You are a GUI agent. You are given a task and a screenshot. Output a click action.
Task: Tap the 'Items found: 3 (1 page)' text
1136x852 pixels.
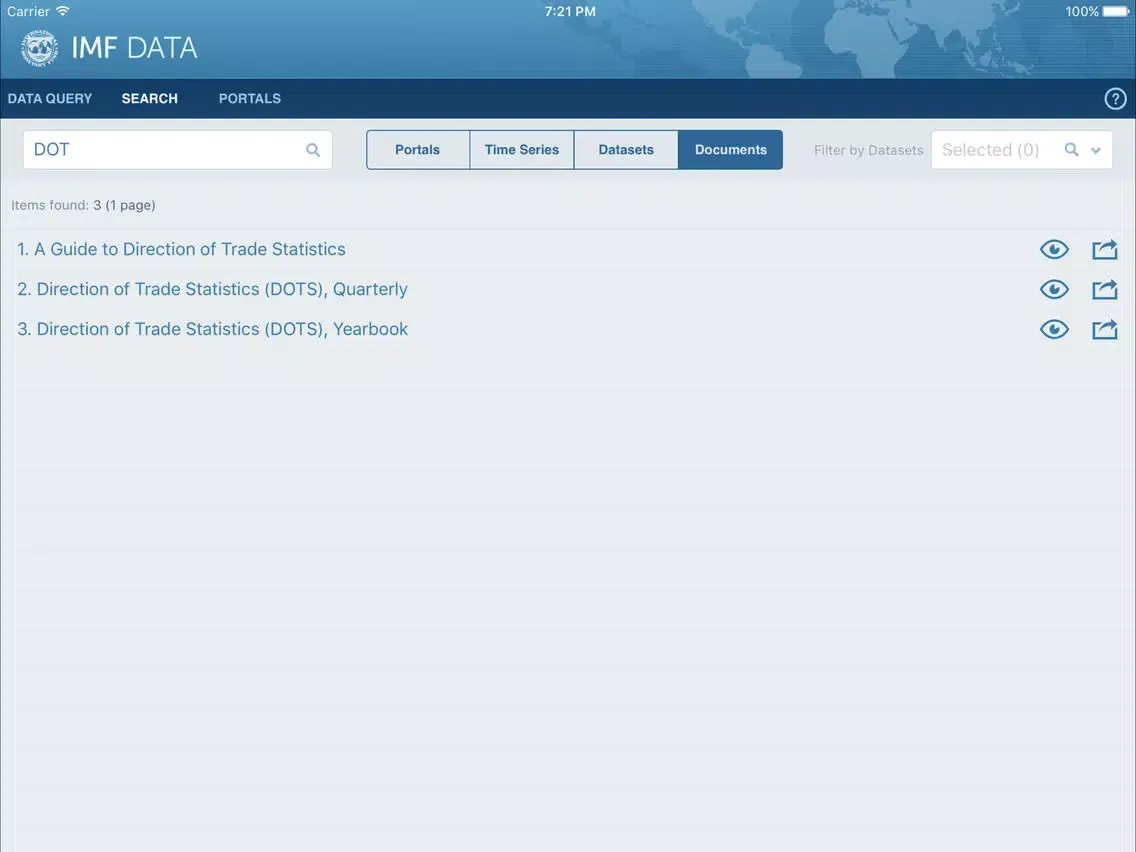tap(83, 205)
